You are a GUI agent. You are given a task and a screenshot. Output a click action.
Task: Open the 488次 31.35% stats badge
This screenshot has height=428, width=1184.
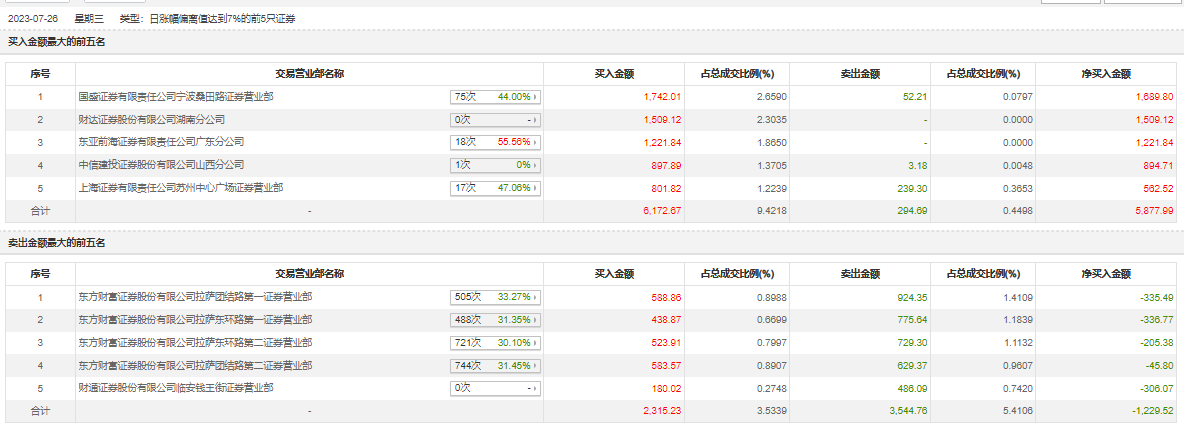pos(495,320)
